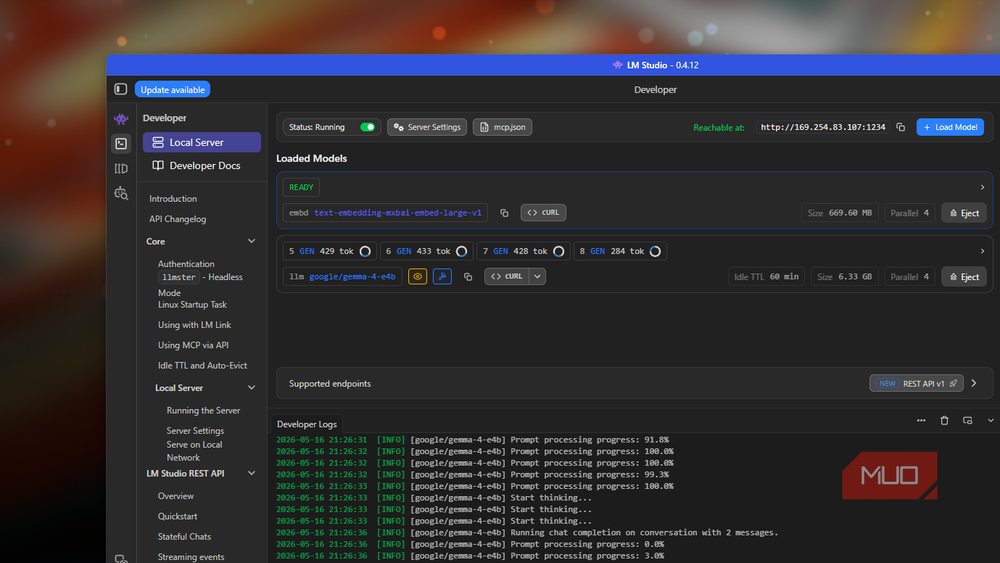Open the Developer terminal icon in the rail
1000x563 pixels.
pyautogui.click(x=121, y=143)
